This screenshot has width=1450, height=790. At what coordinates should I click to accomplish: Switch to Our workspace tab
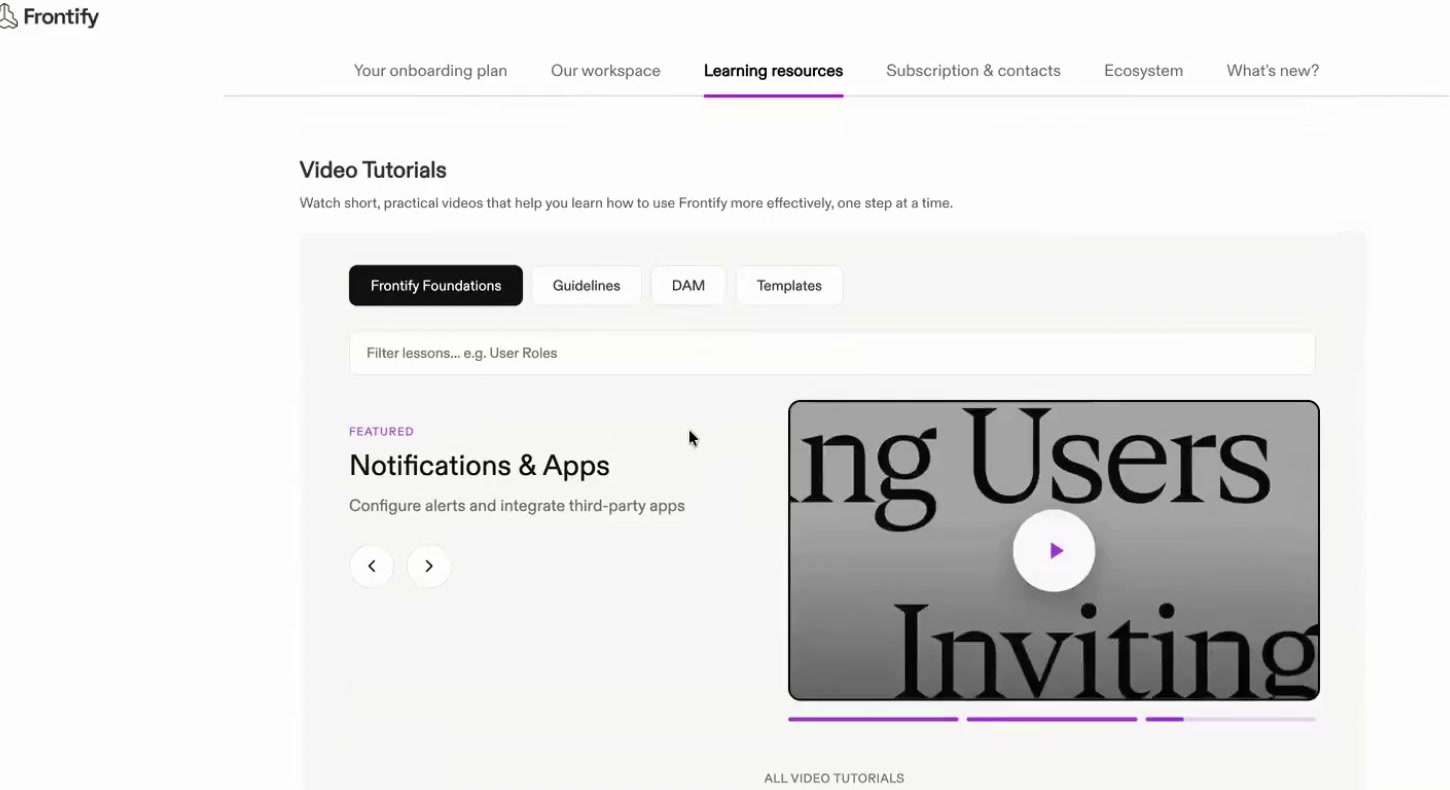(x=605, y=71)
